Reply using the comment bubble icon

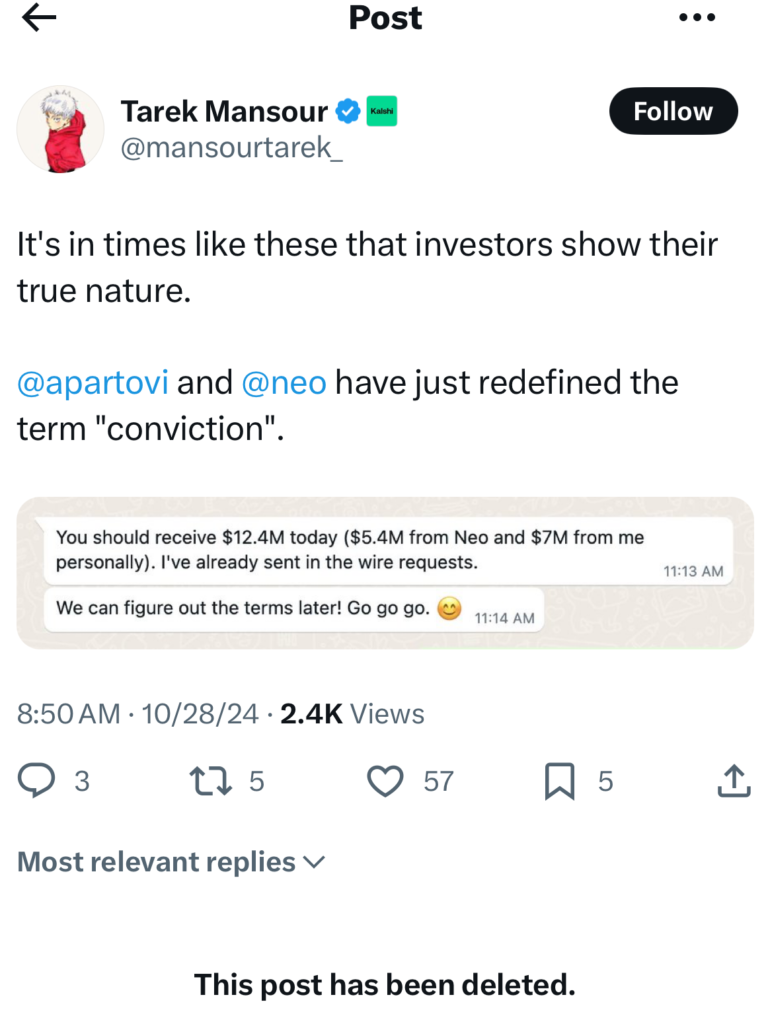(38, 781)
